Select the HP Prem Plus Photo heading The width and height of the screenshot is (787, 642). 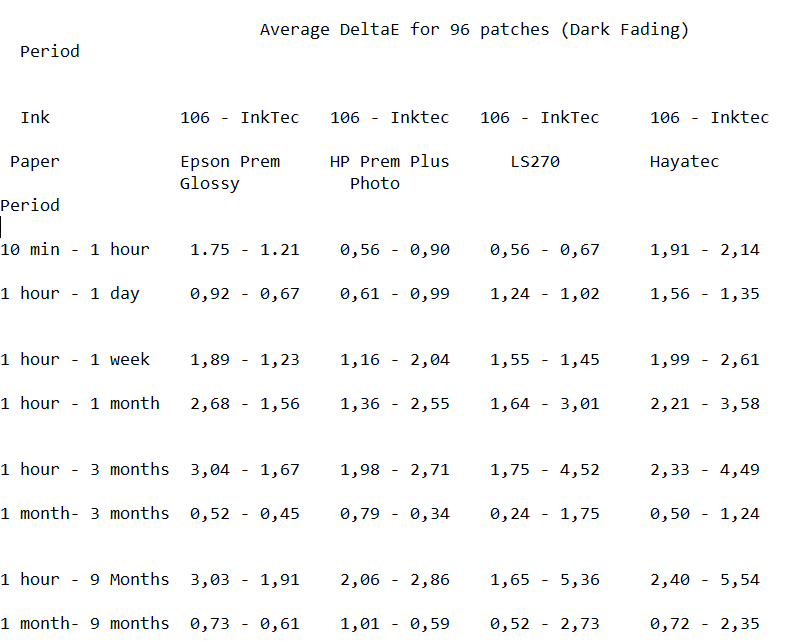pyautogui.click(x=389, y=172)
